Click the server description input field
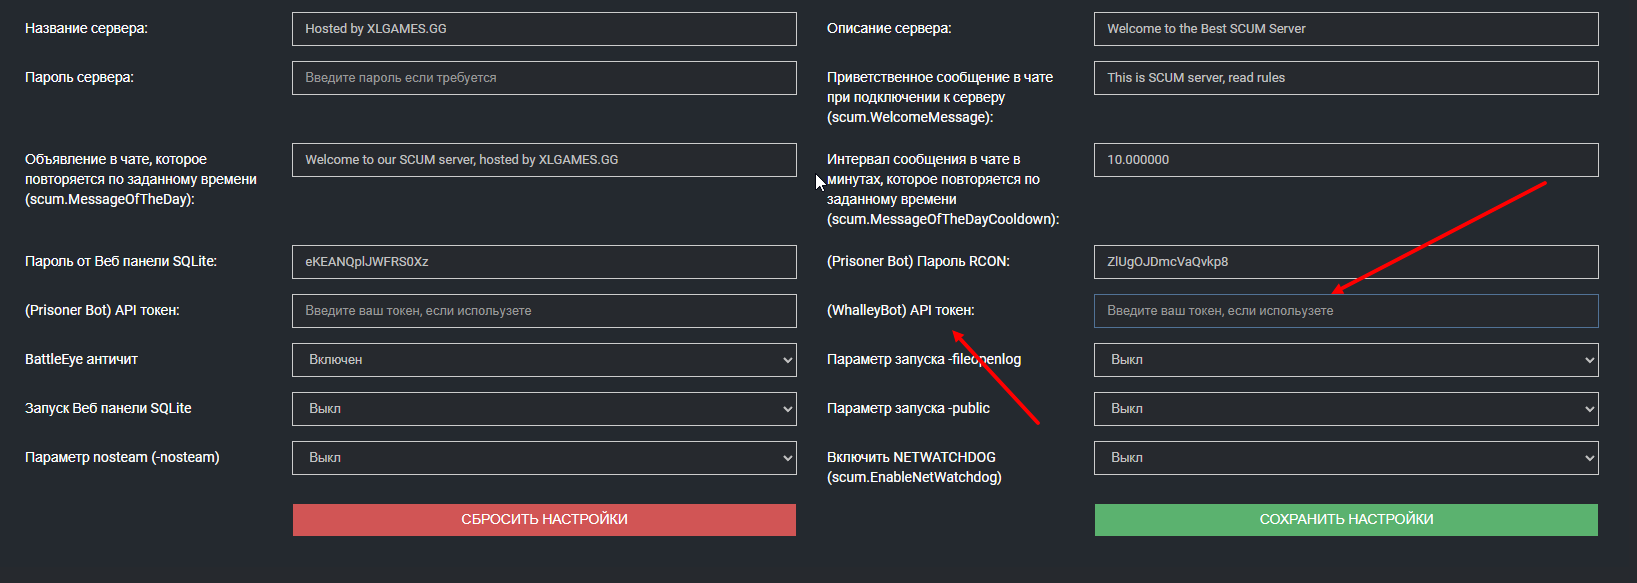 point(1346,29)
